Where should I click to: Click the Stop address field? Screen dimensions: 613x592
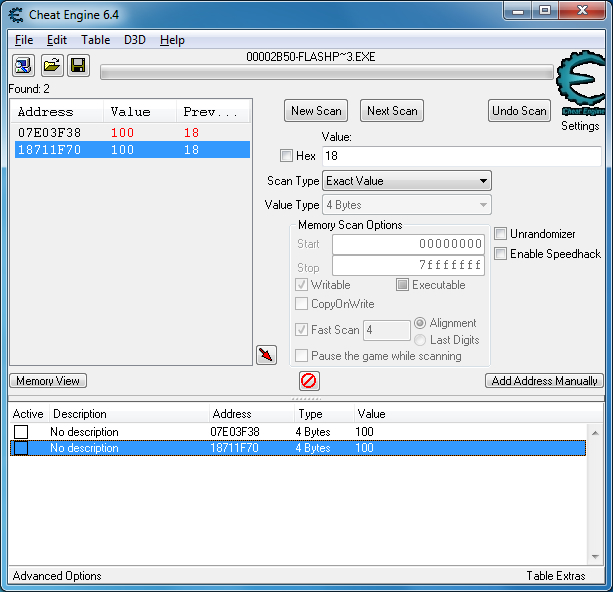(x=408, y=266)
